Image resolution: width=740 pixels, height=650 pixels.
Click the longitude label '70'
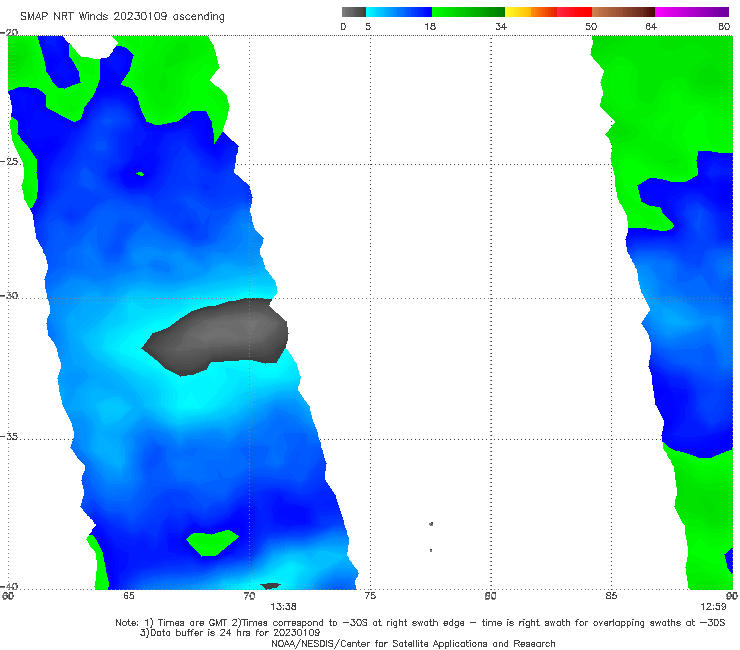[249, 596]
